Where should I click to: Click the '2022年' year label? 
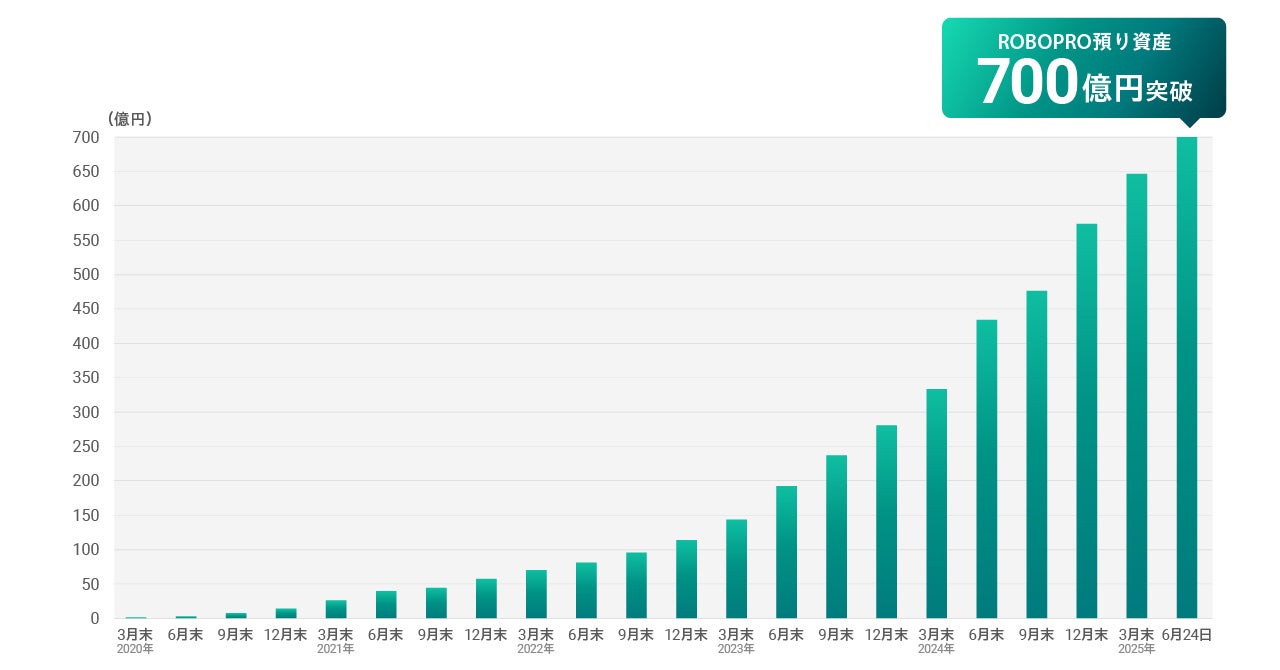(x=536, y=650)
